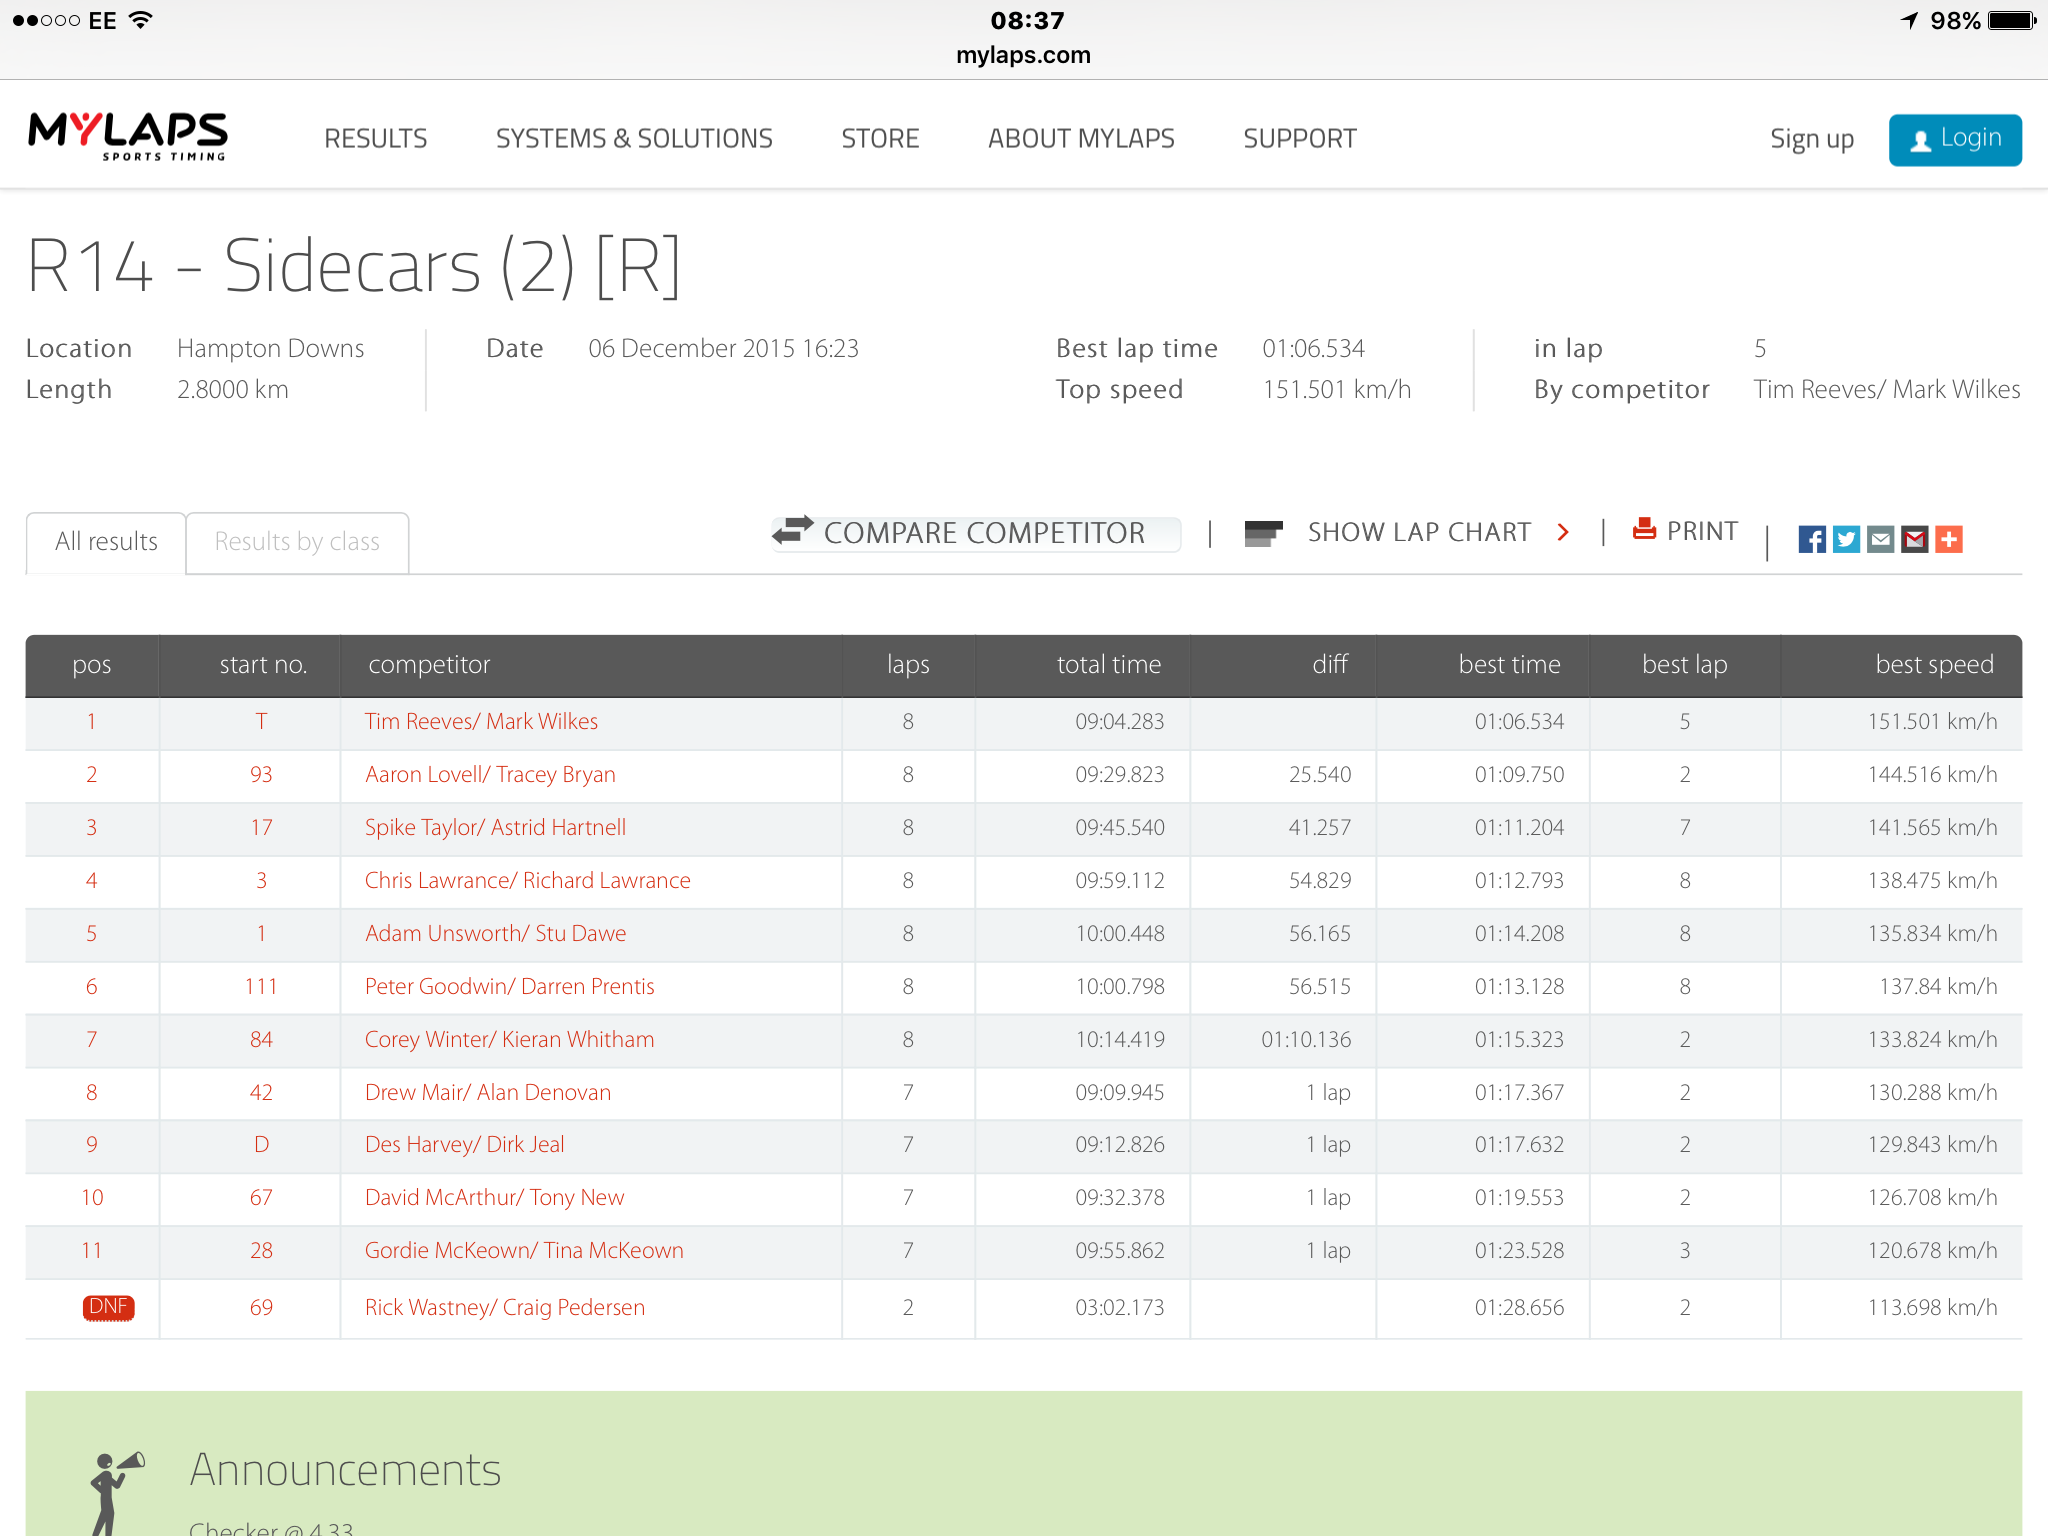The width and height of the screenshot is (2048, 1536).
Task: Click start number 111
Action: 261,986
